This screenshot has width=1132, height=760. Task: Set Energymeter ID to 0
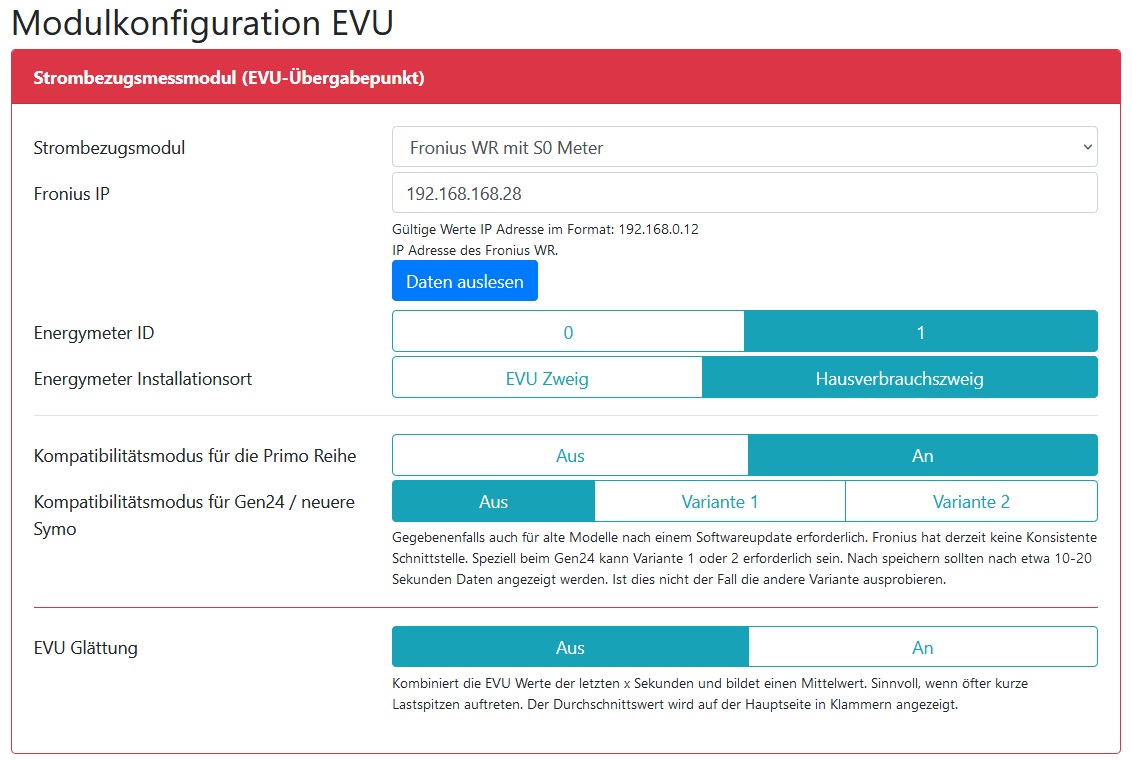pyautogui.click(x=568, y=332)
